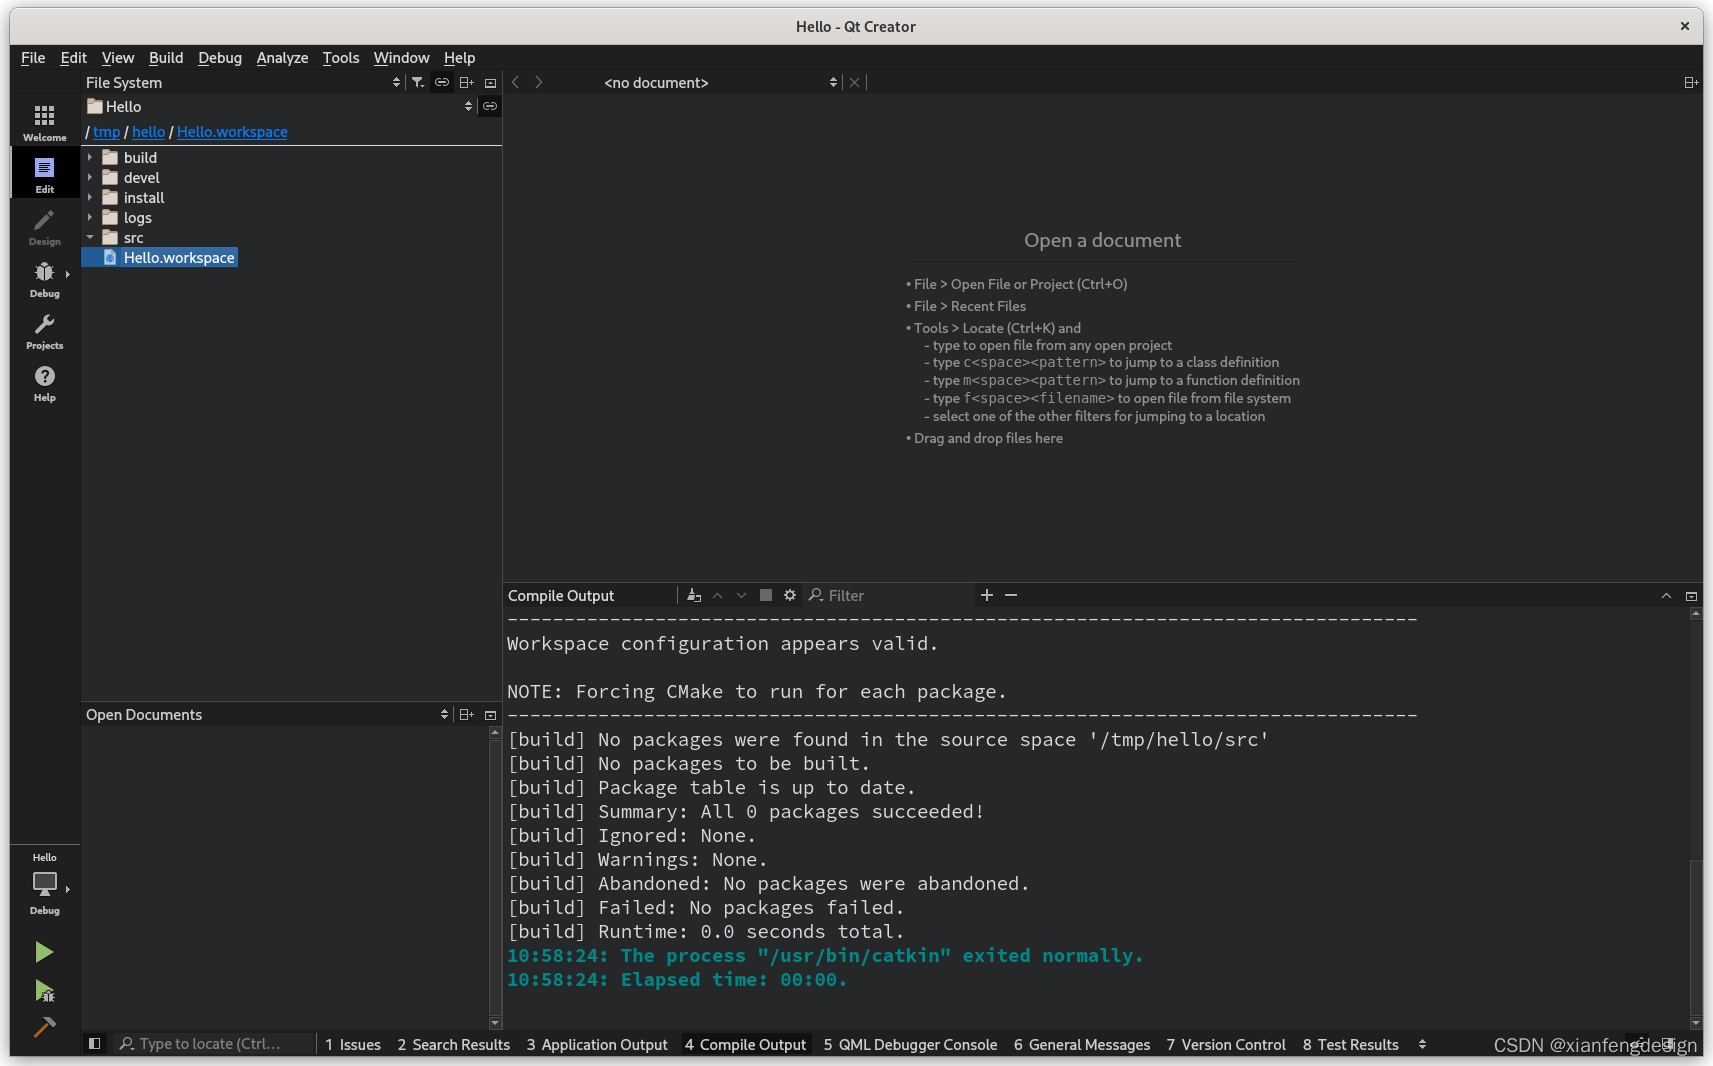
Task: Open the no document selector dropdown
Action: [x=720, y=82]
